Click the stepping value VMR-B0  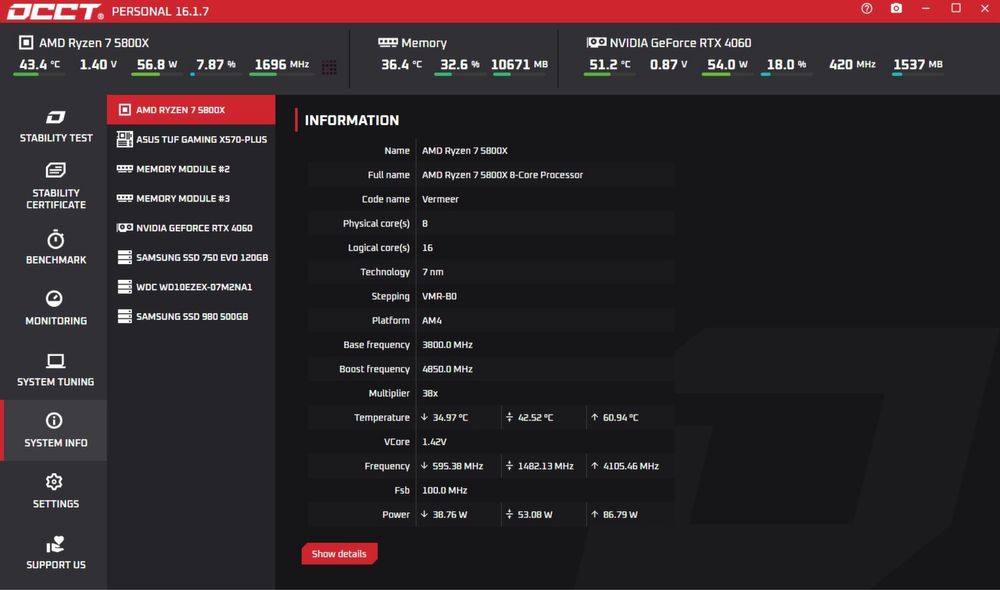(x=439, y=296)
